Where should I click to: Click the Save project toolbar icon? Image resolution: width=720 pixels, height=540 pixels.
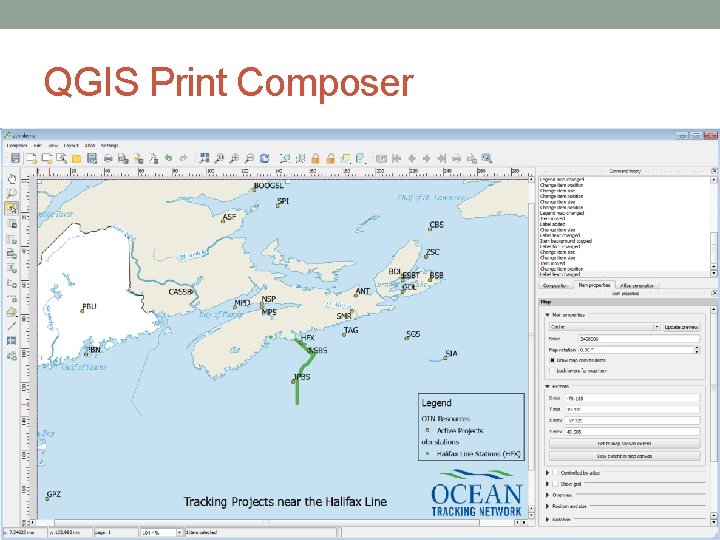(16, 158)
